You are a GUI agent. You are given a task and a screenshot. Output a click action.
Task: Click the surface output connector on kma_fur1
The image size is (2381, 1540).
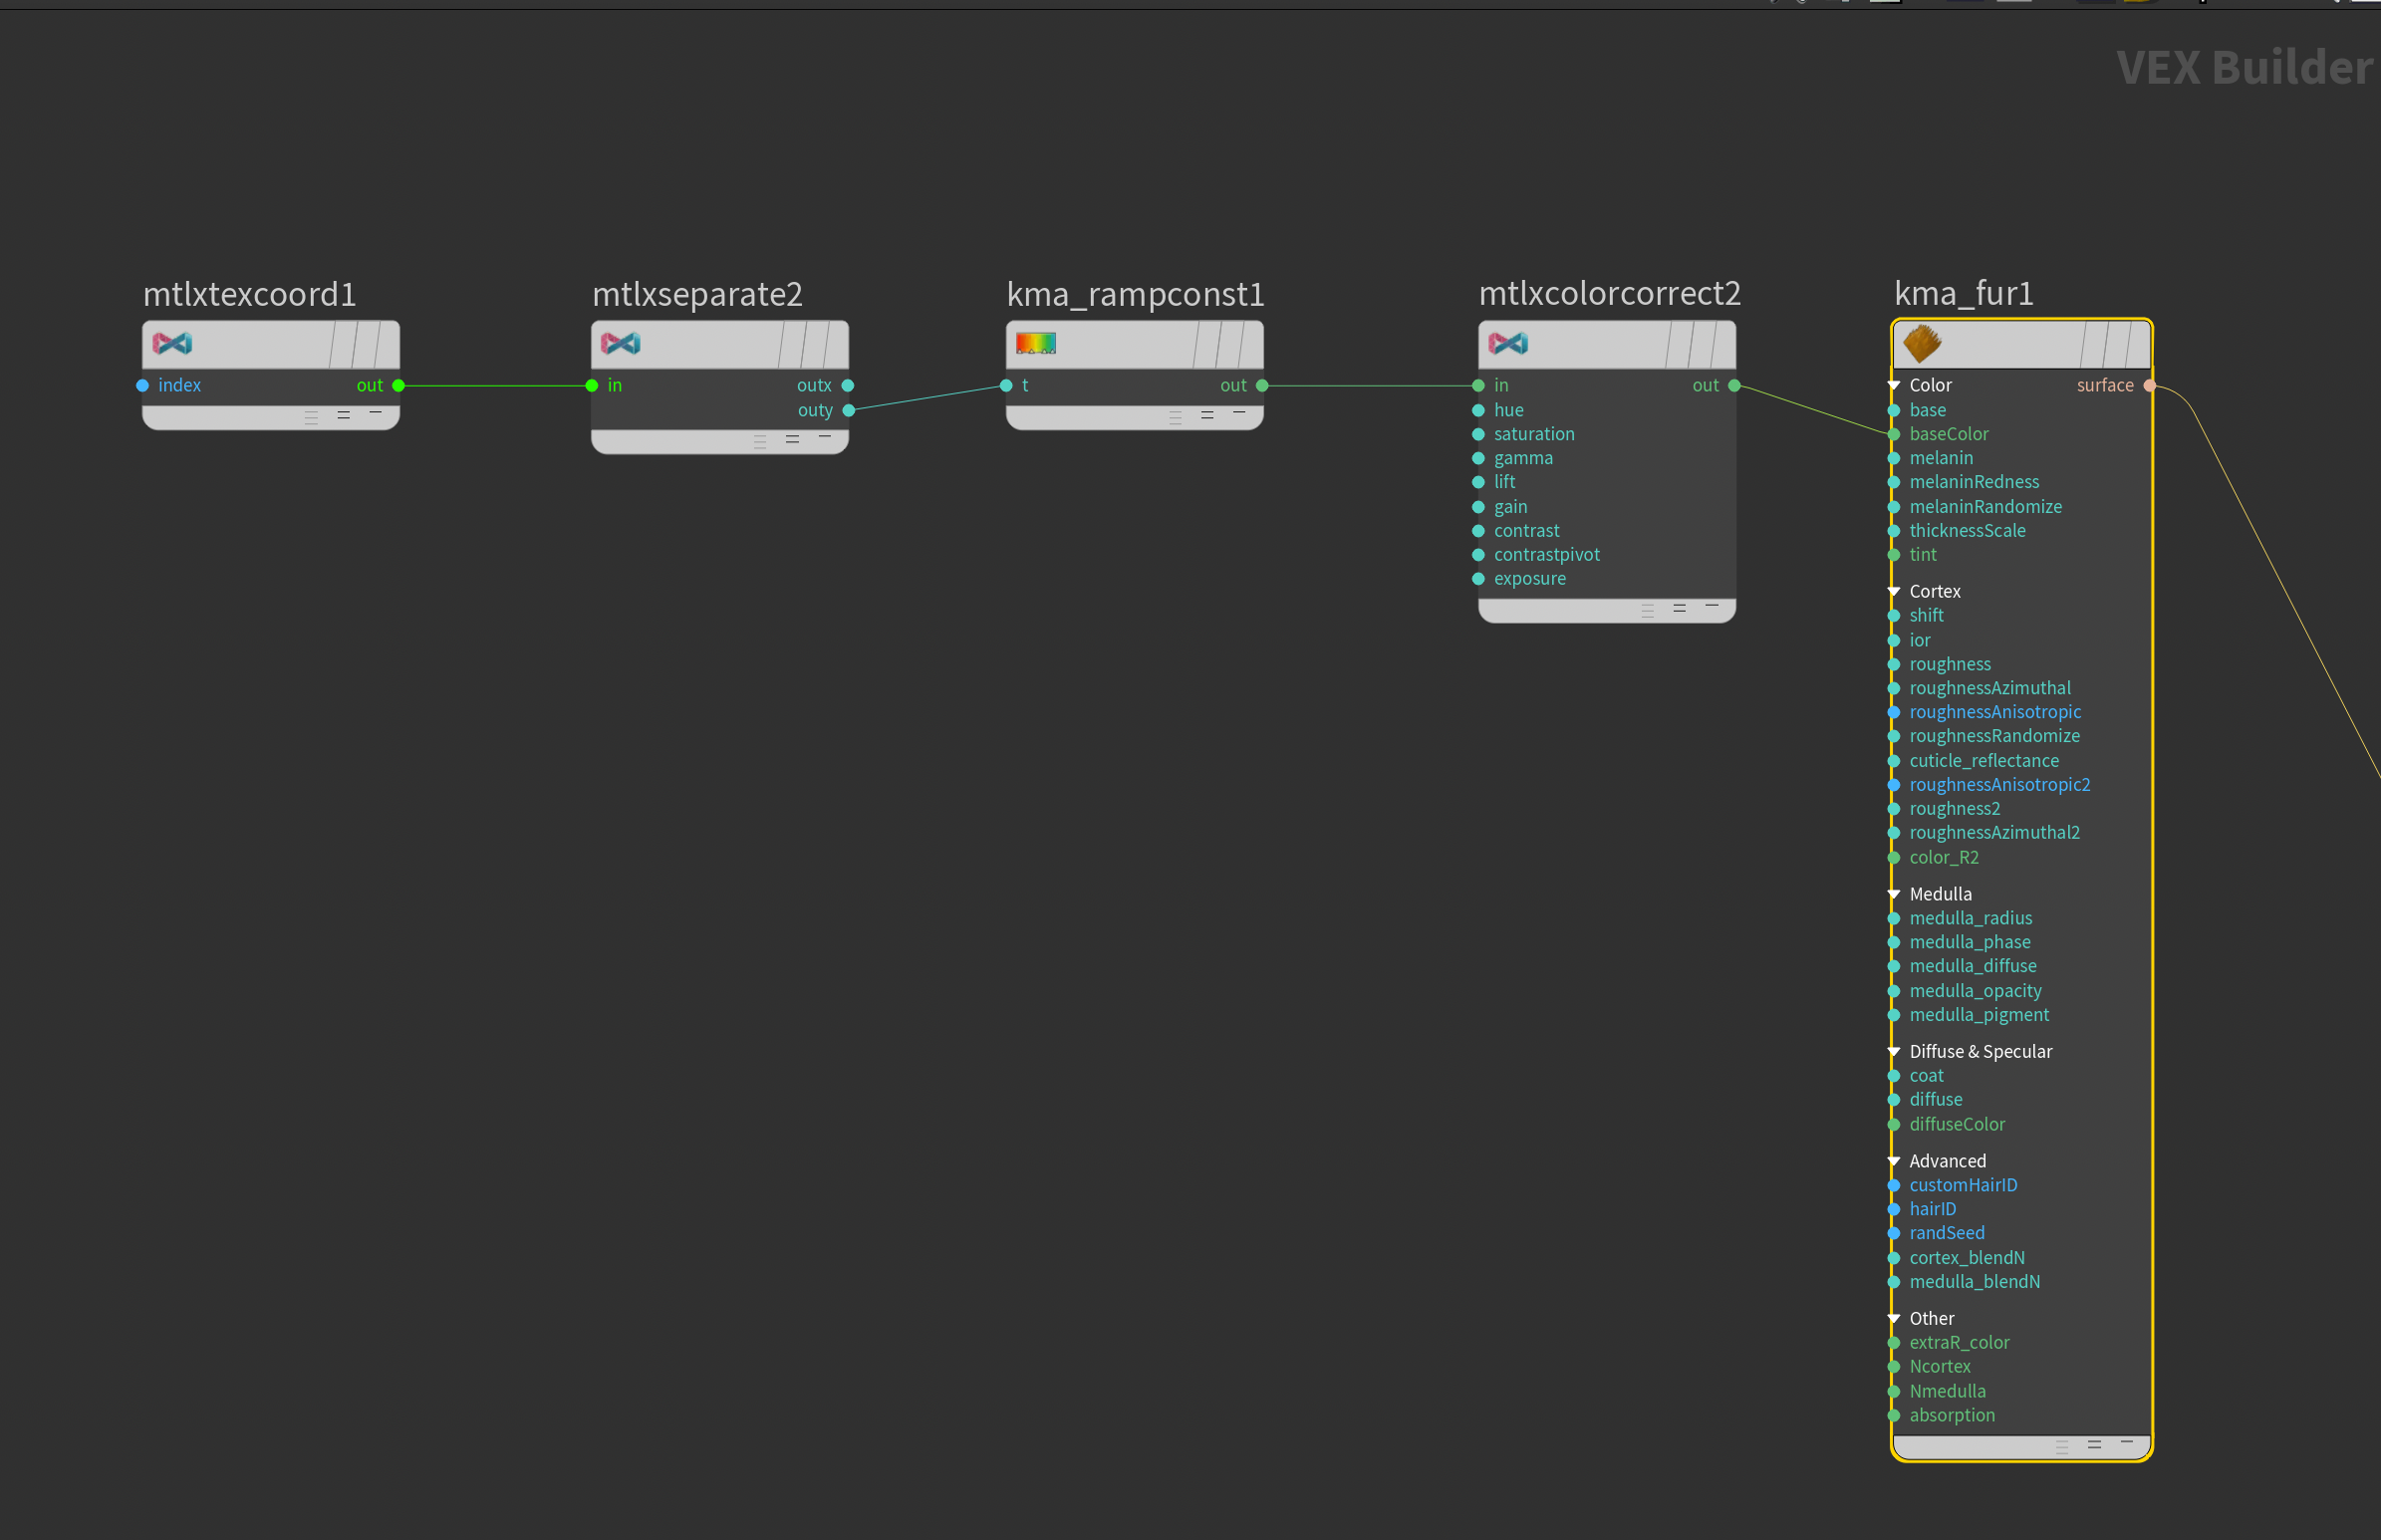pyautogui.click(x=2149, y=386)
